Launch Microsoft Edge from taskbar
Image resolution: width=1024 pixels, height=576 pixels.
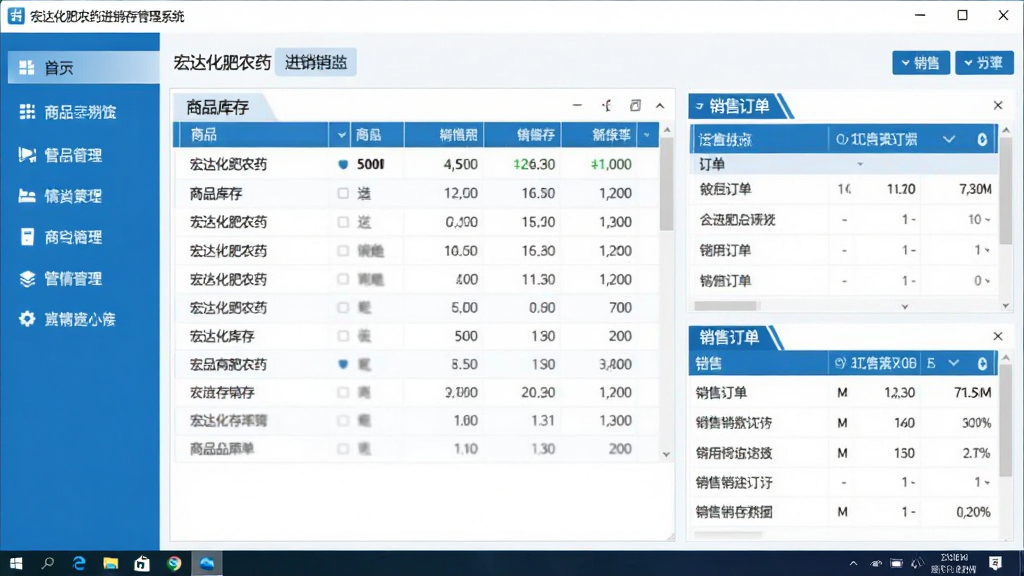[x=78, y=563]
